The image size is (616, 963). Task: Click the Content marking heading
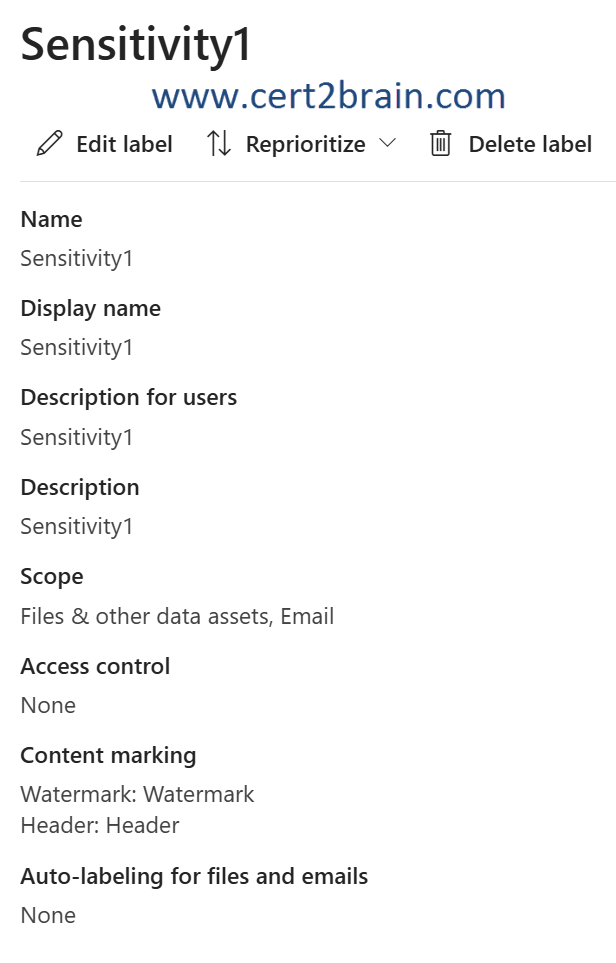tap(108, 755)
